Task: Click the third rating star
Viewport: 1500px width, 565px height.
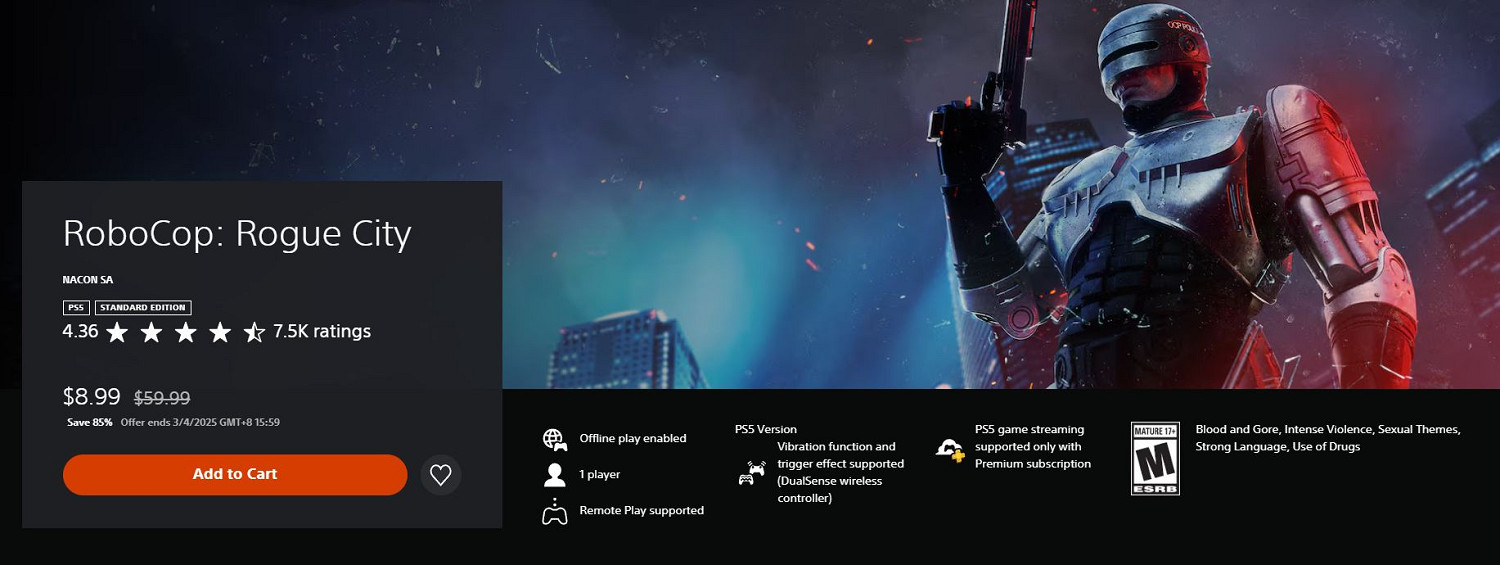Action: point(186,332)
